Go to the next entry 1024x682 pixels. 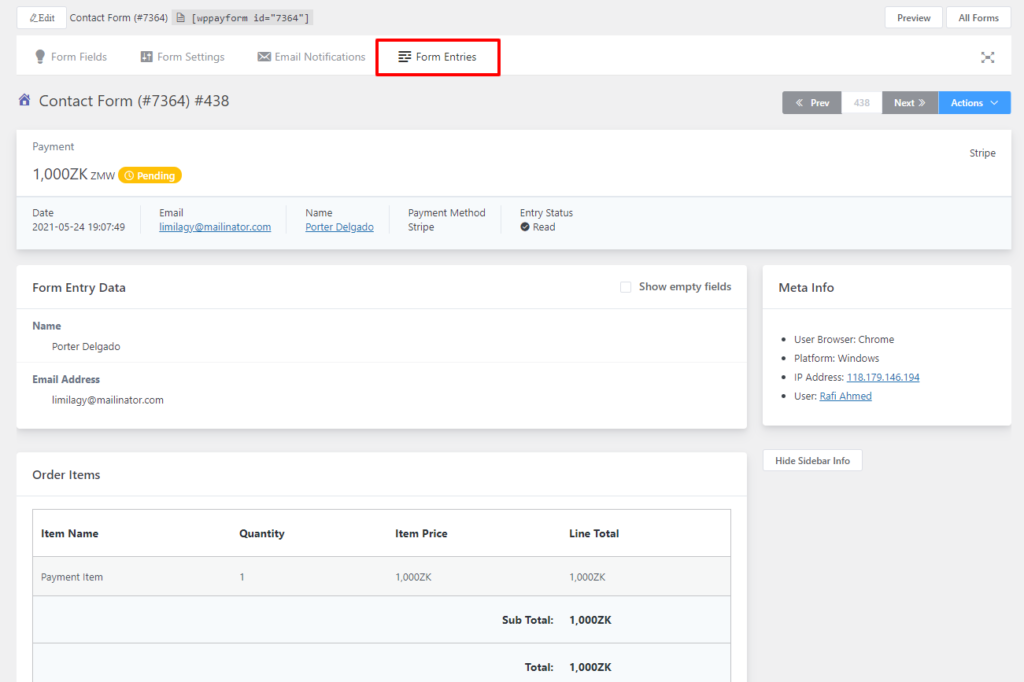click(x=909, y=103)
